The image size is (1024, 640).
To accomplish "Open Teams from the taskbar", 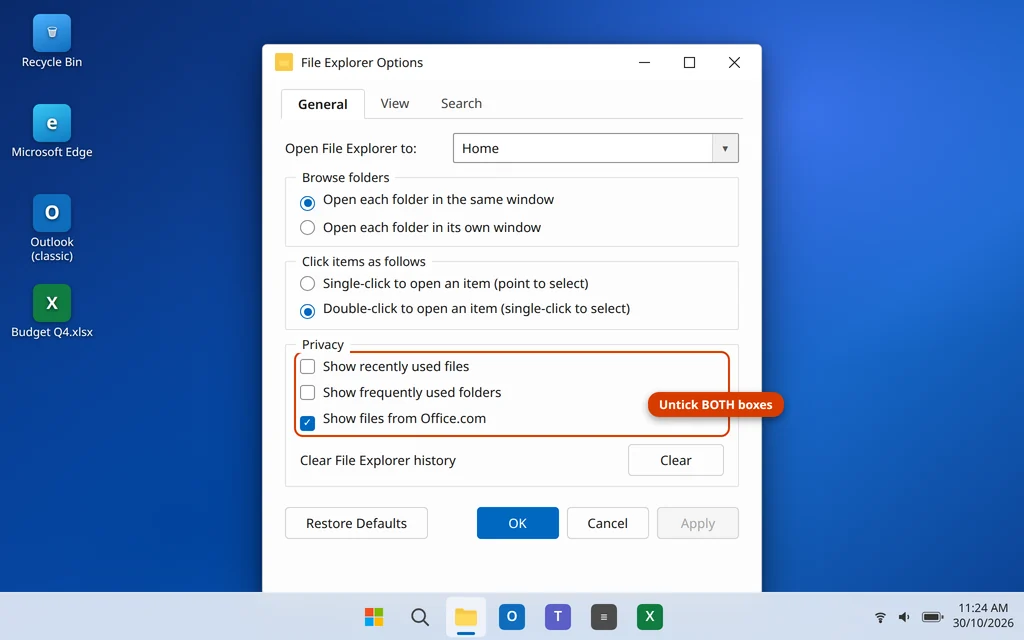I will [x=558, y=616].
